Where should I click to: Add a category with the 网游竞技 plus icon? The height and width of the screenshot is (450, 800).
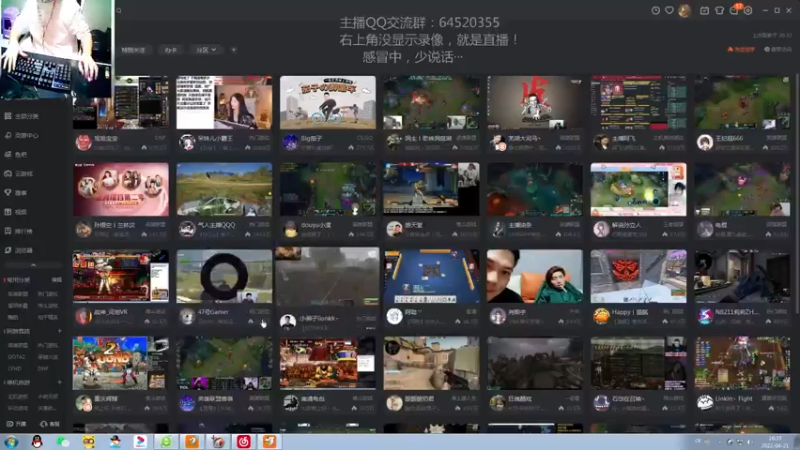(60, 331)
